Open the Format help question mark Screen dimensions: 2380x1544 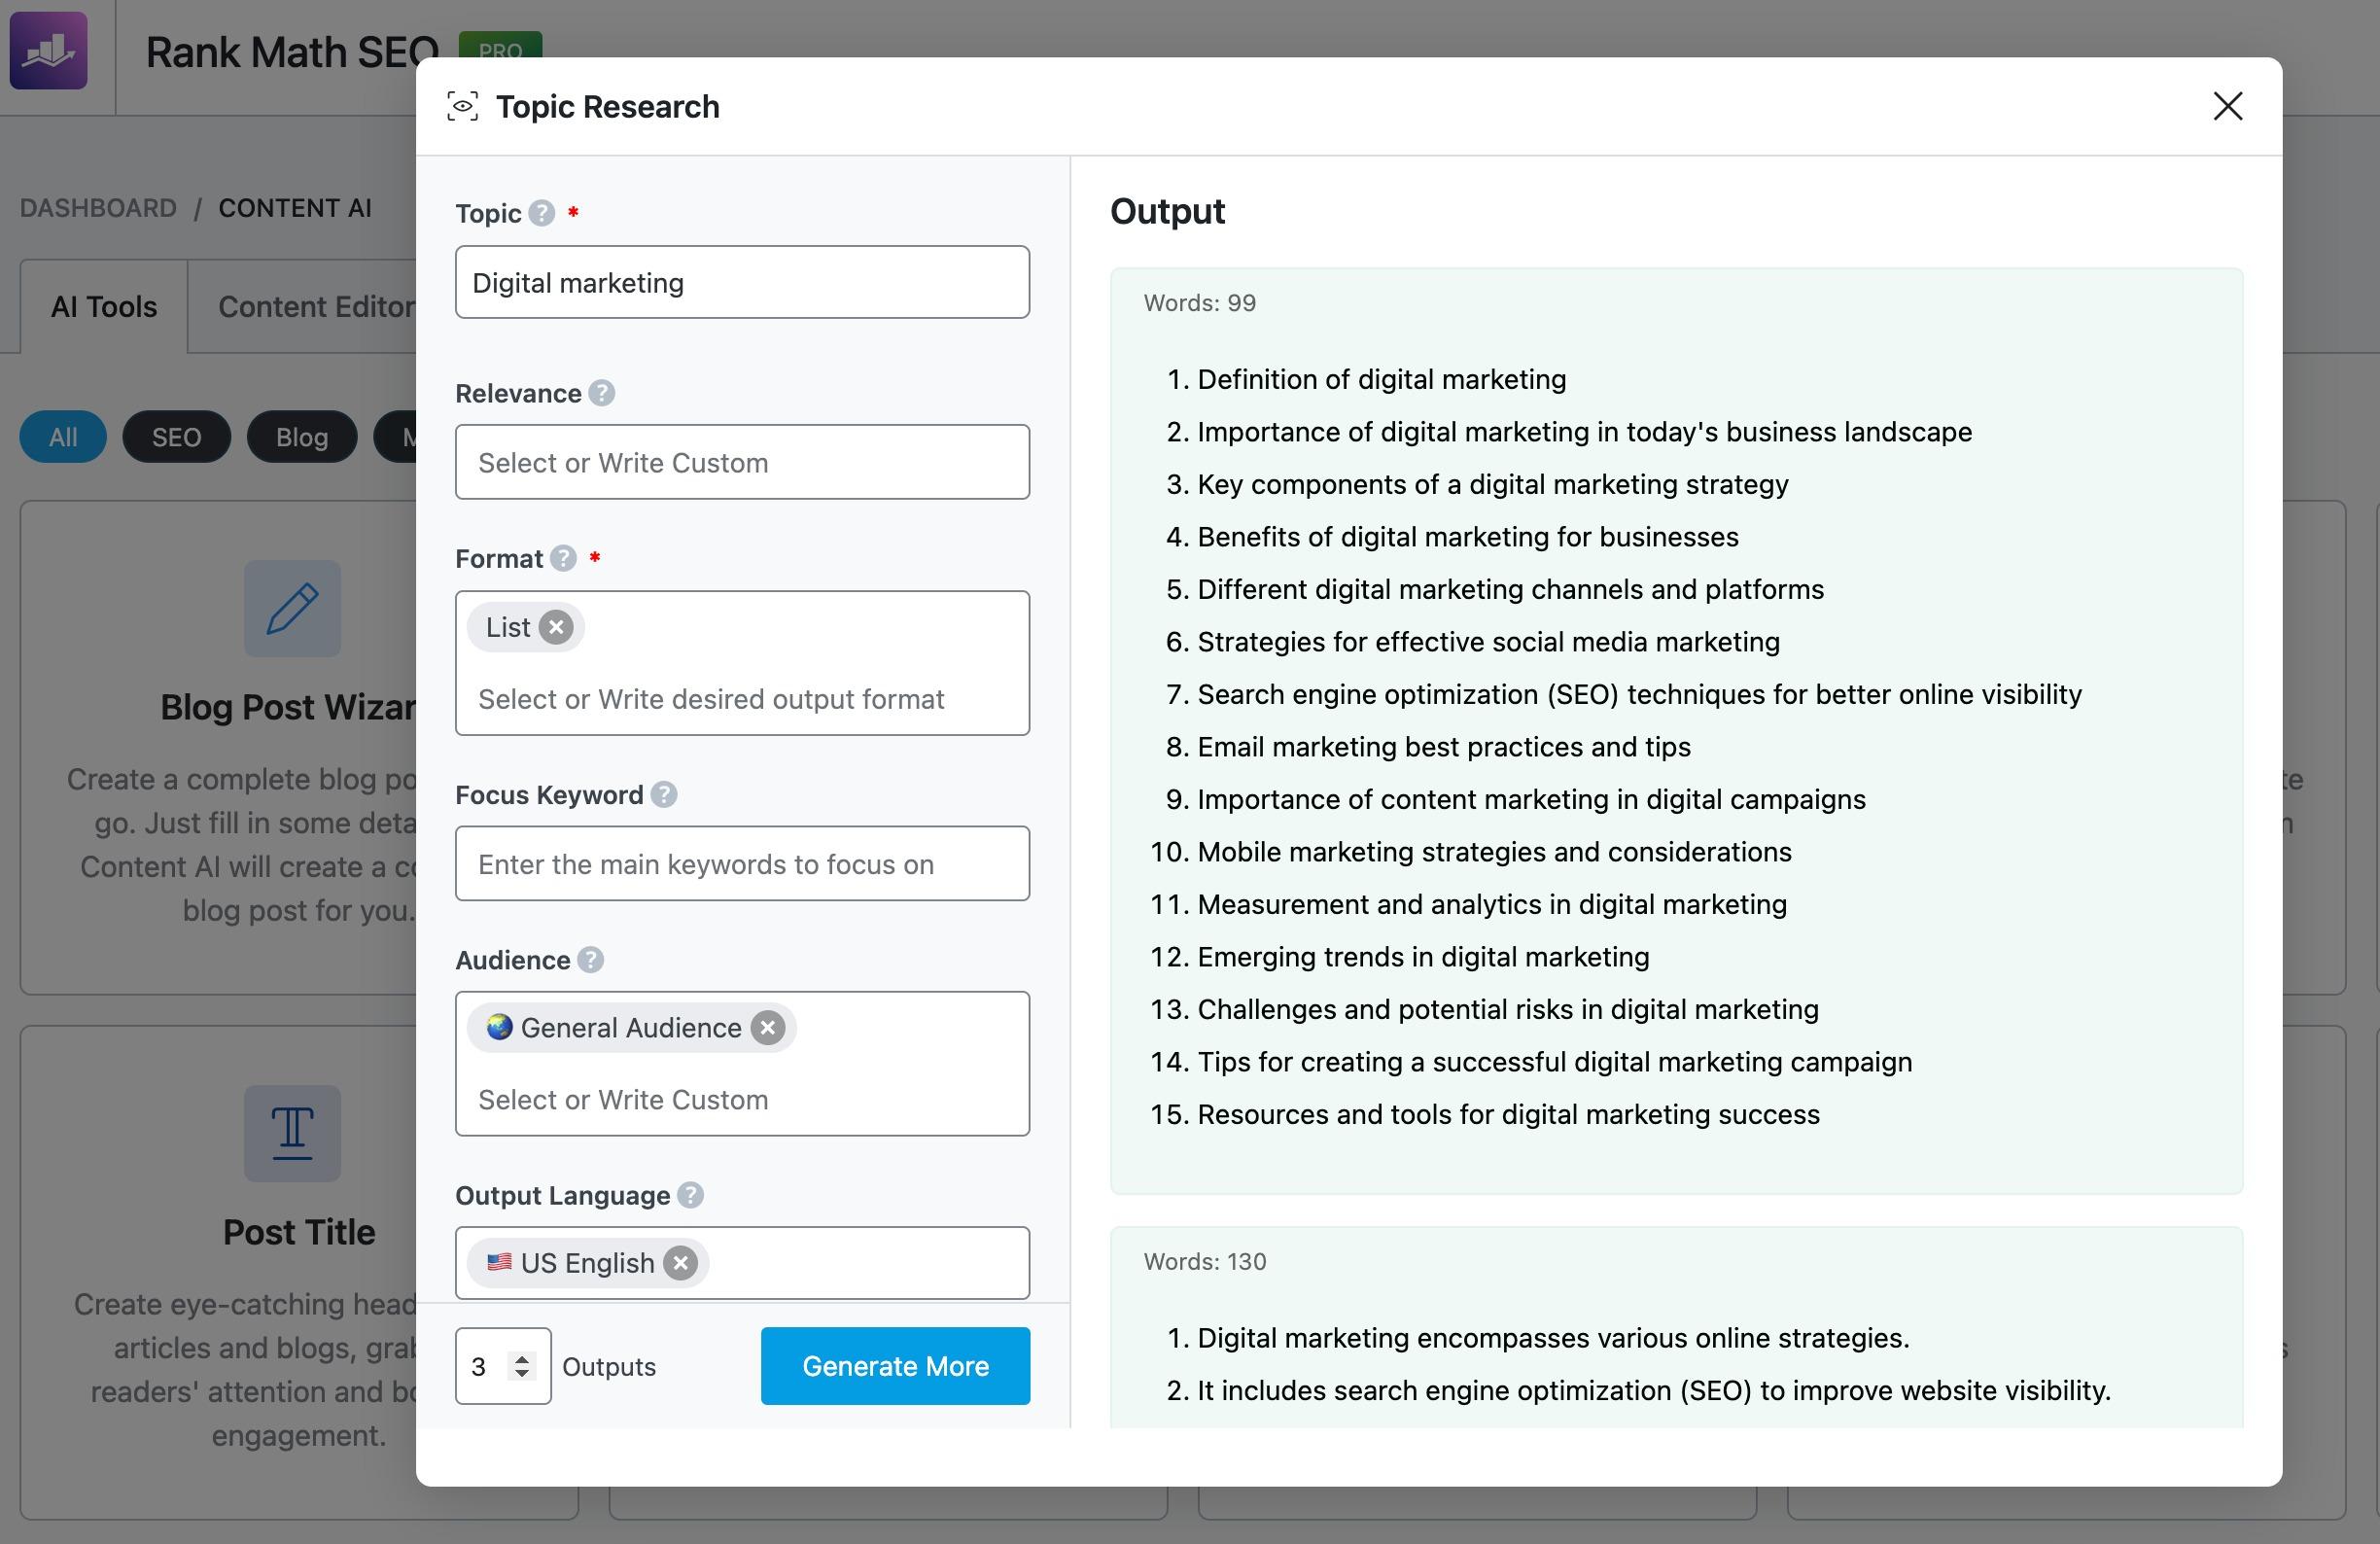(563, 558)
